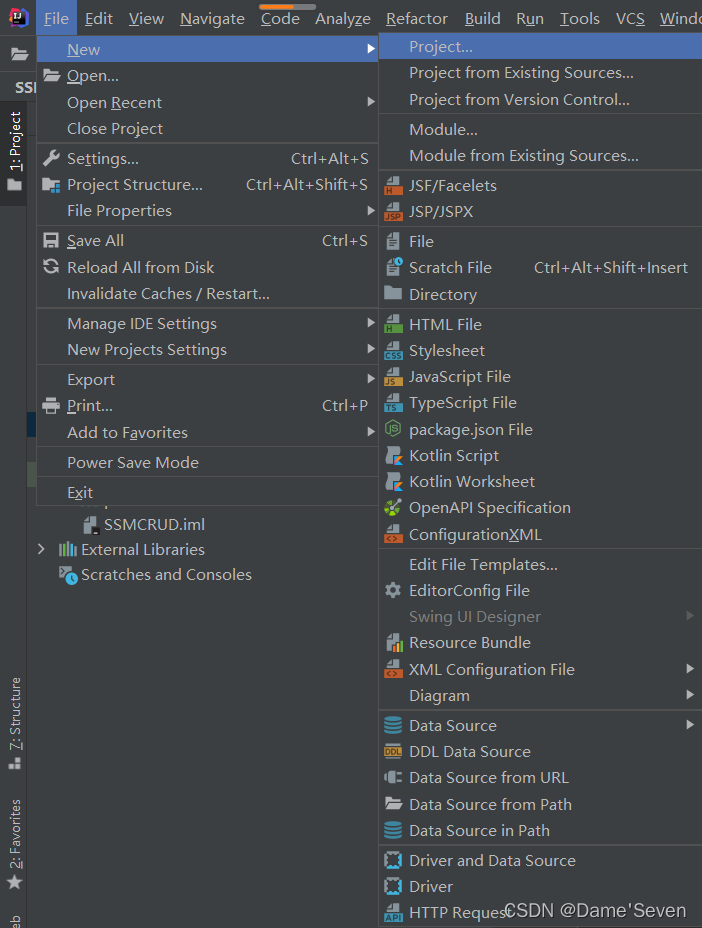Viewport: 702px width, 928px height.
Task: Choose Close Project
Action: click(207, 128)
